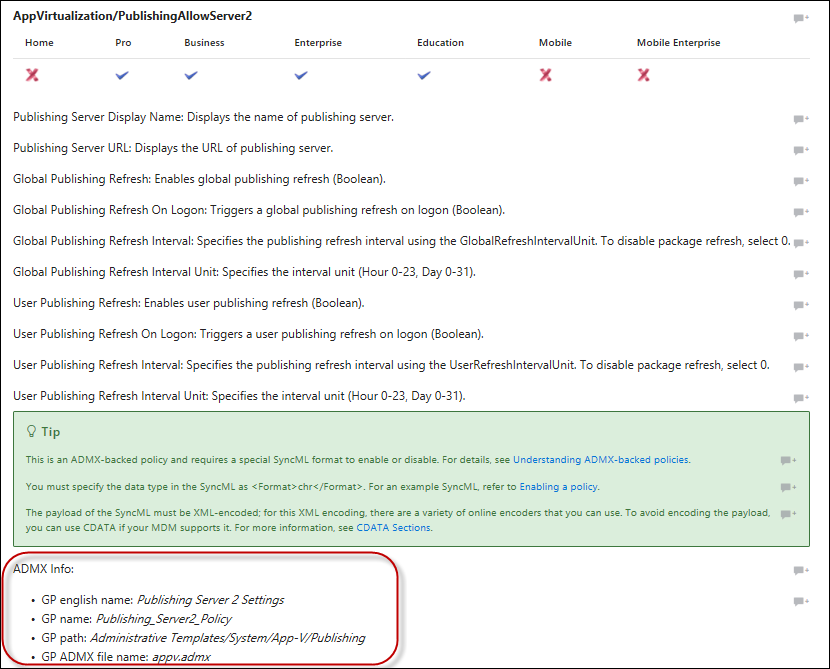
Task: Add comment on Publishing Server Display Name line
Action: pos(800,119)
